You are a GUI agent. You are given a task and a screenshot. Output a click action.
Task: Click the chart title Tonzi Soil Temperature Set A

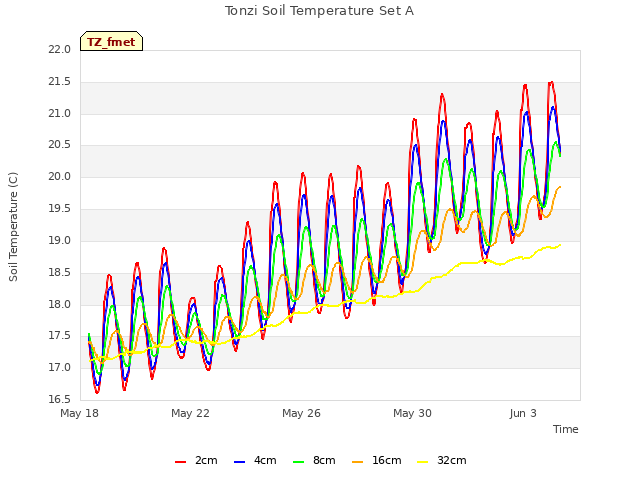(x=319, y=11)
